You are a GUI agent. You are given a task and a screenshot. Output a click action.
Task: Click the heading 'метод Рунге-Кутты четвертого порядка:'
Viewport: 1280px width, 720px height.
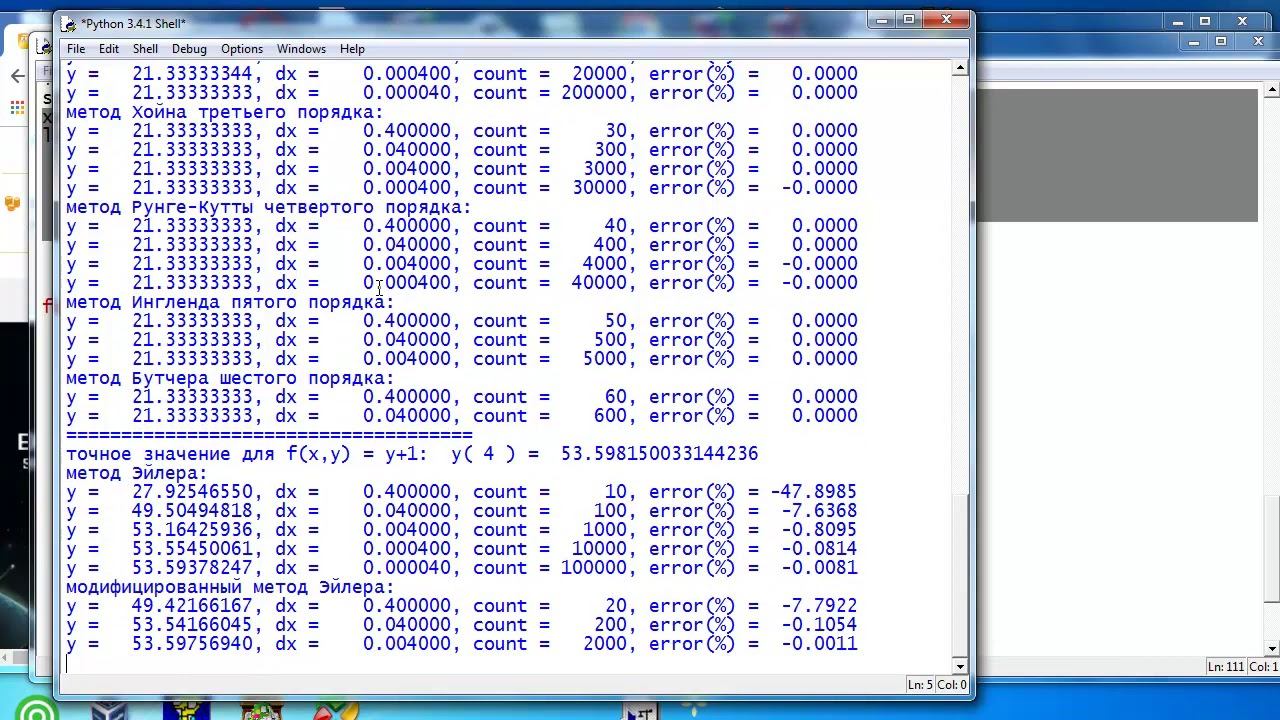[268, 207]
